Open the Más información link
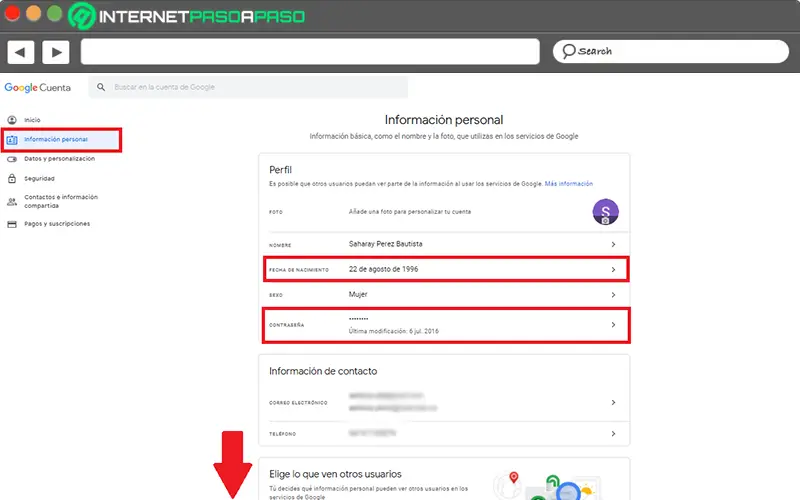Image resolution: width=800 pixels, height=500 pixels. click(569, 184)
